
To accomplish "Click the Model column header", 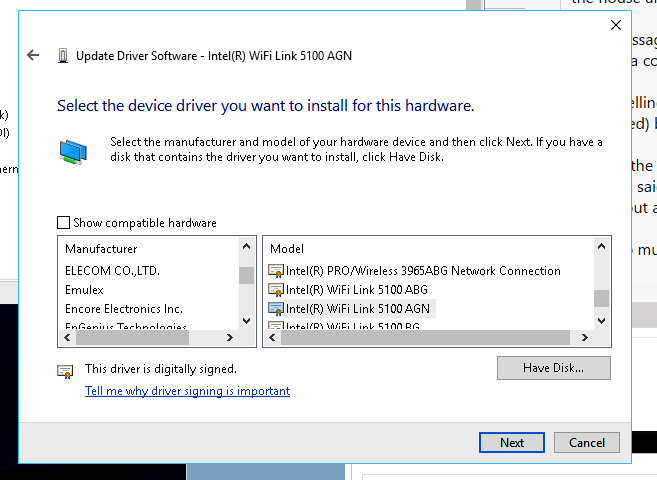I will (287, 249).
